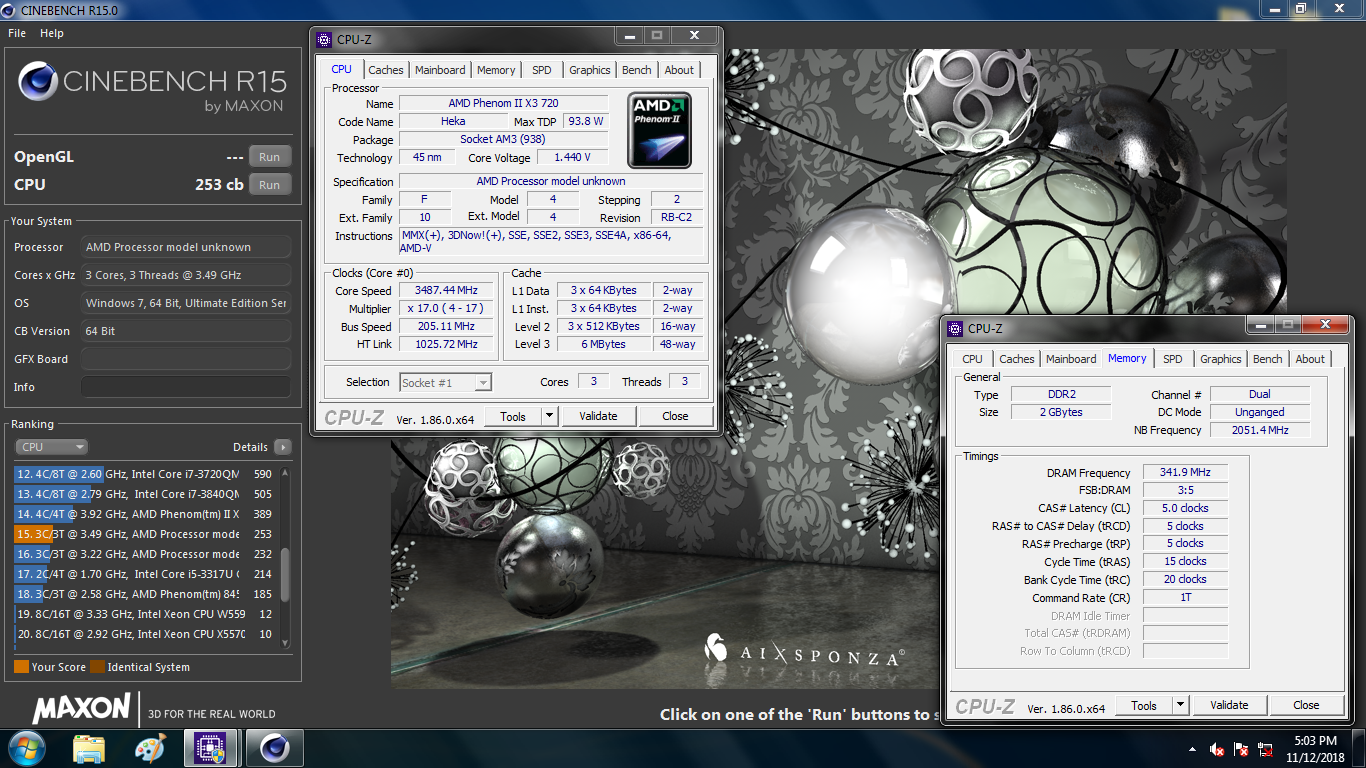Screen dimensions: 1366x768
Task: Click the Action Center flag tray icon
Action: [x=1241, y=749]
